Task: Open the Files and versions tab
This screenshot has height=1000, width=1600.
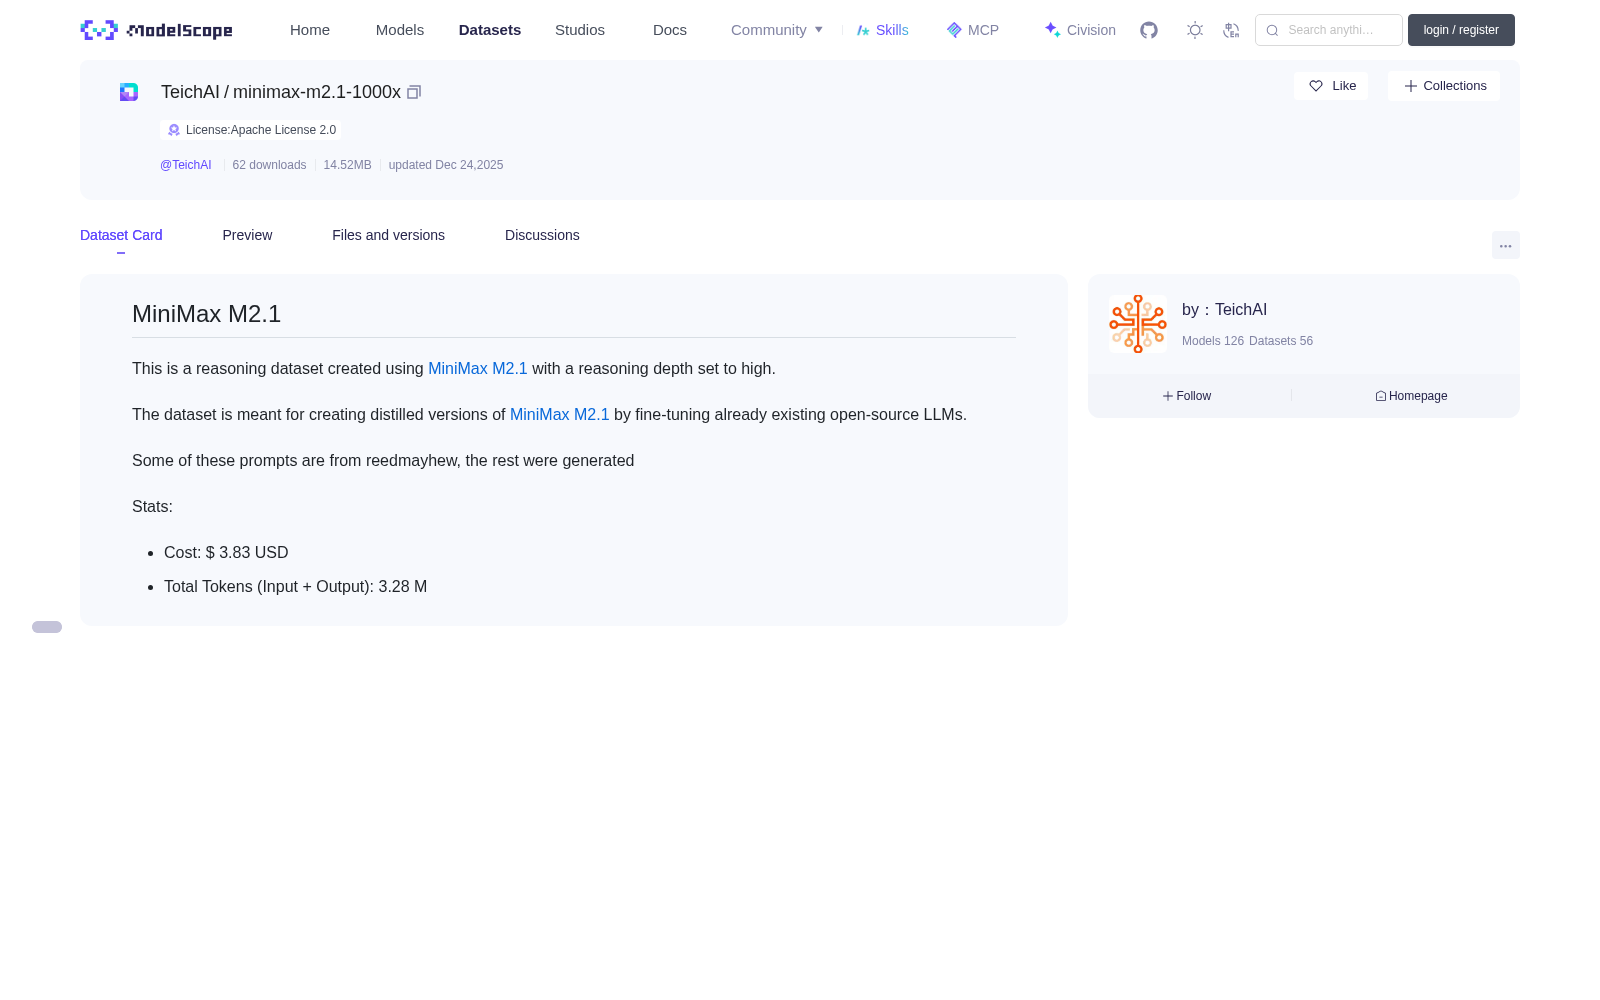Action: (x=388, y=235)
